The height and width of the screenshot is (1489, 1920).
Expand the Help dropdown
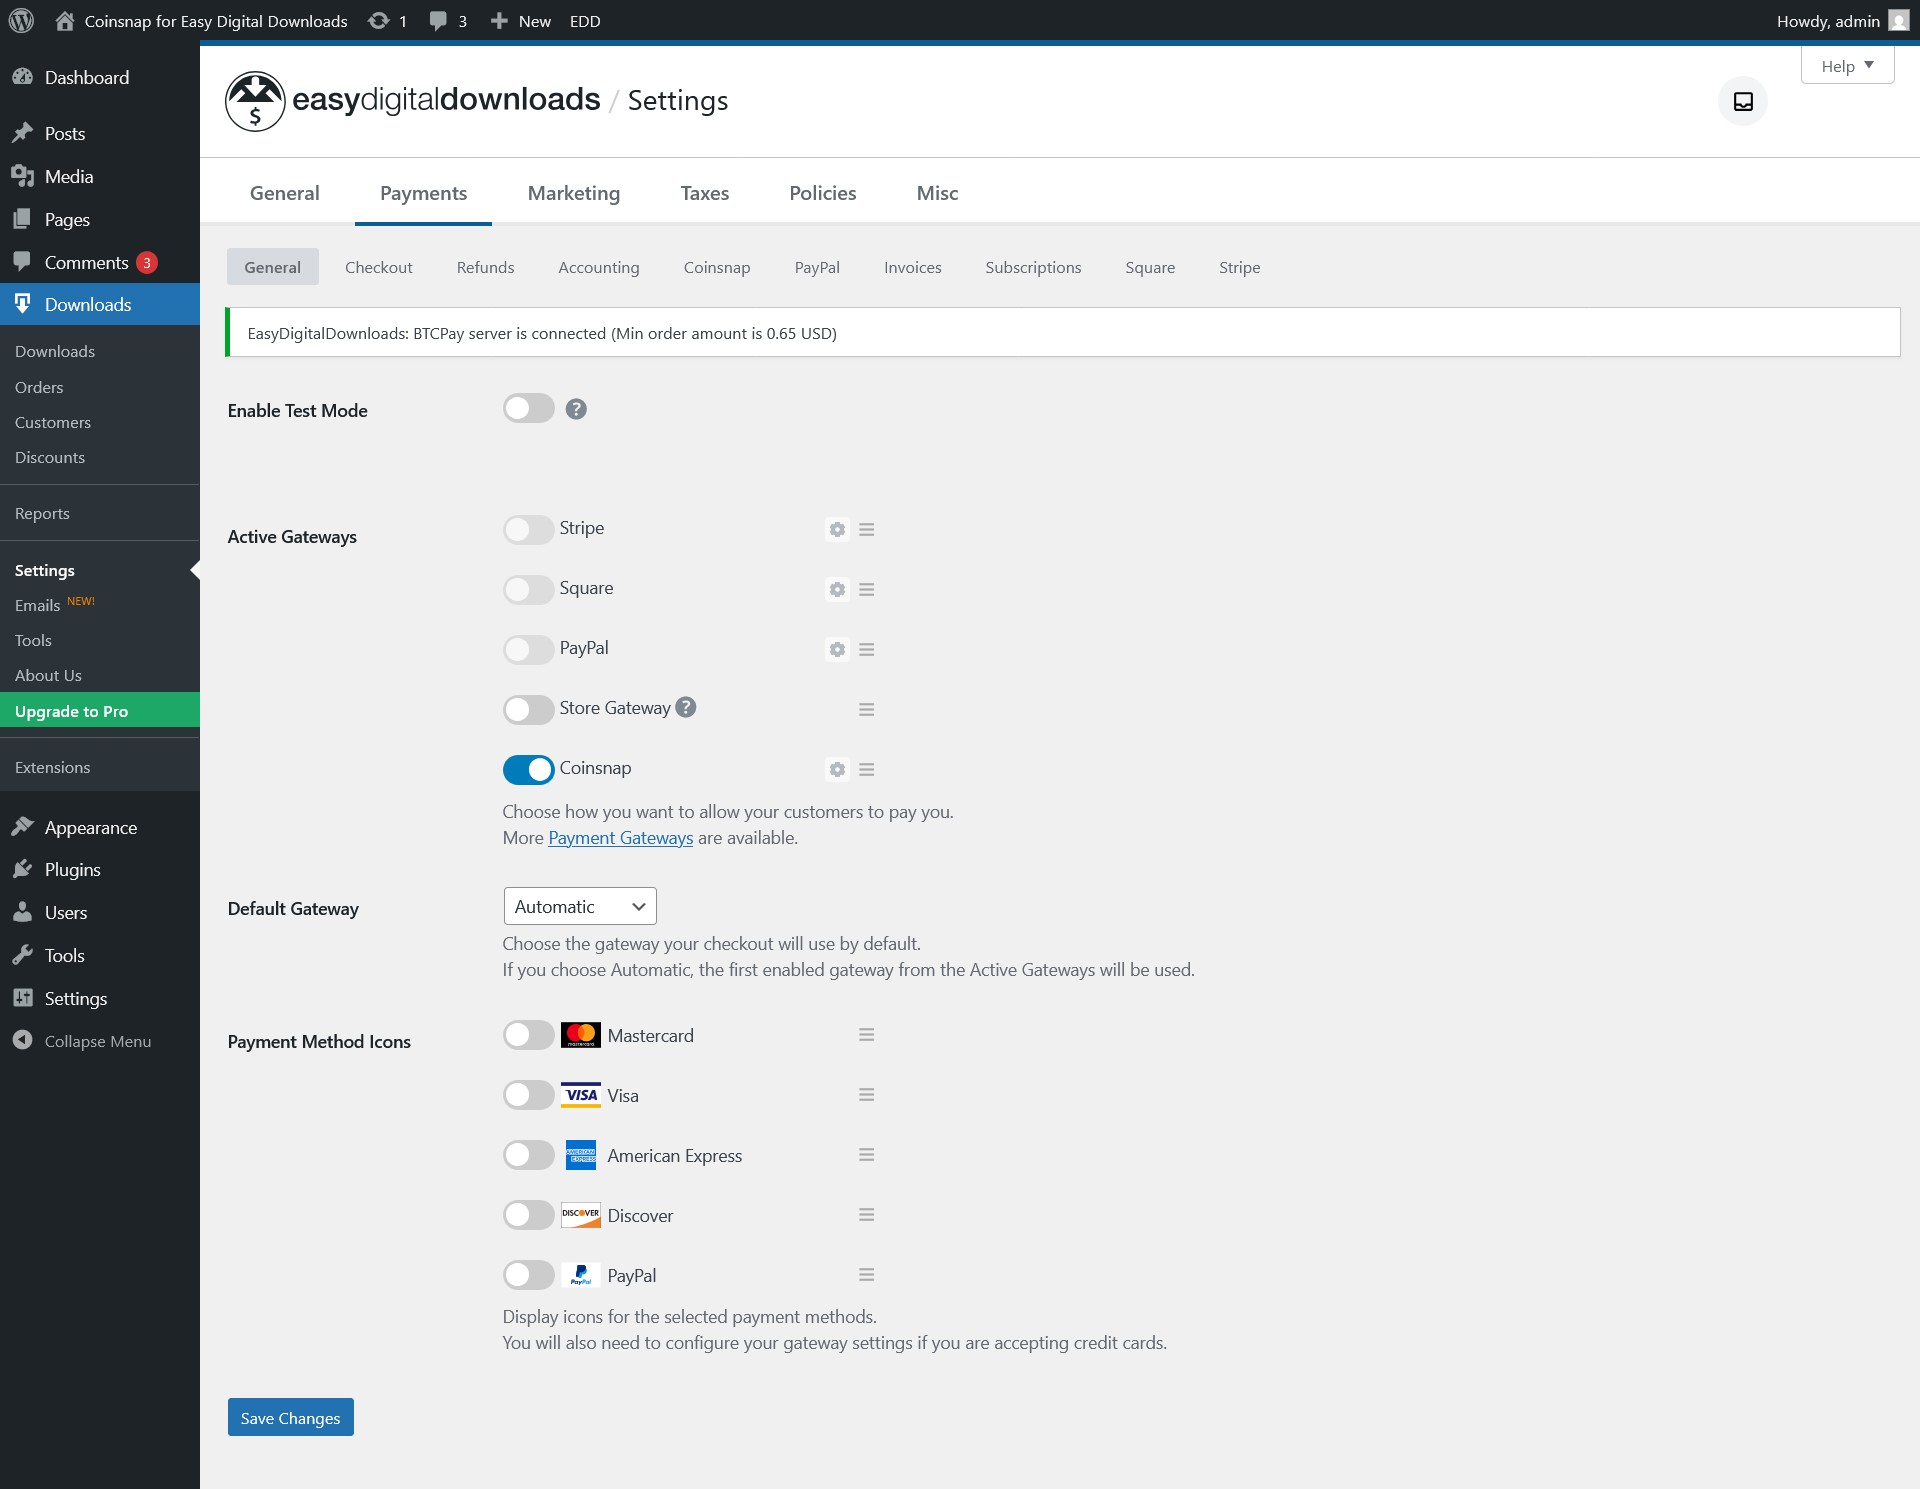tap(1847, 66)
